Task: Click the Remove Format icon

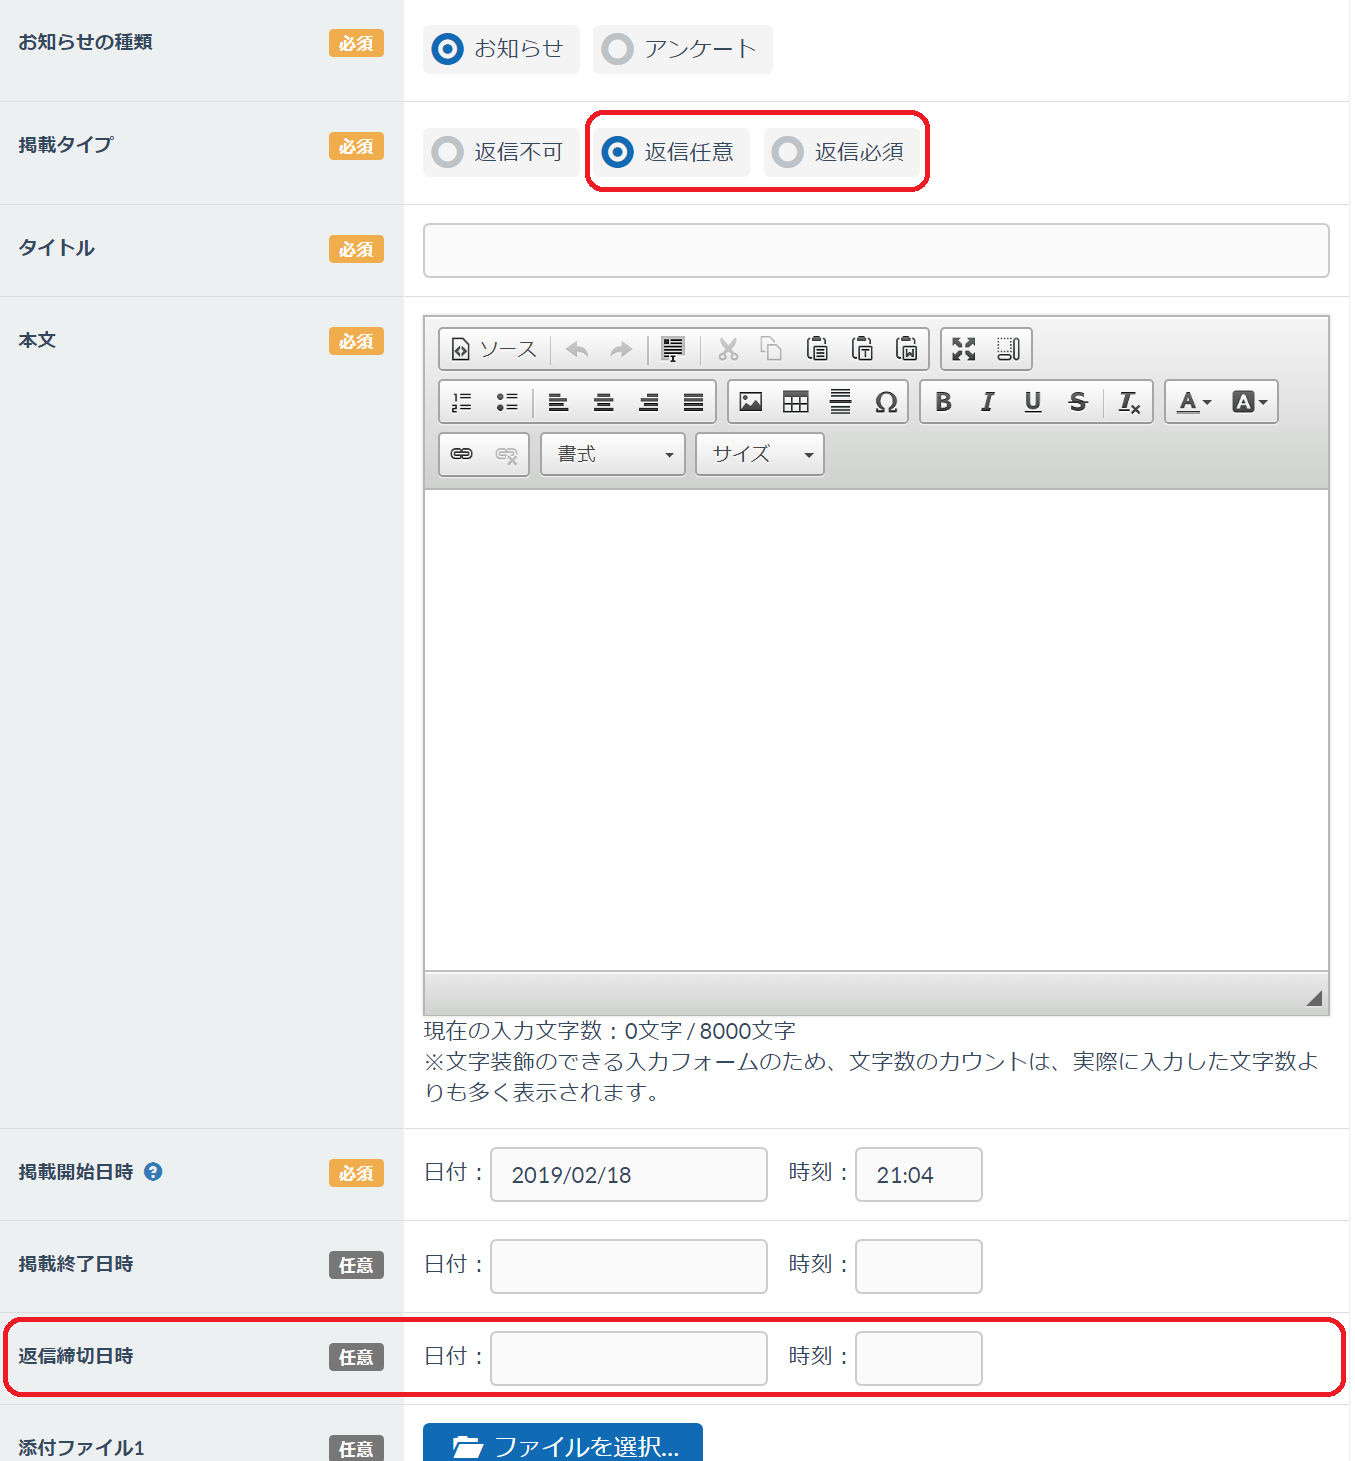Action: [x=1129, y=402]
